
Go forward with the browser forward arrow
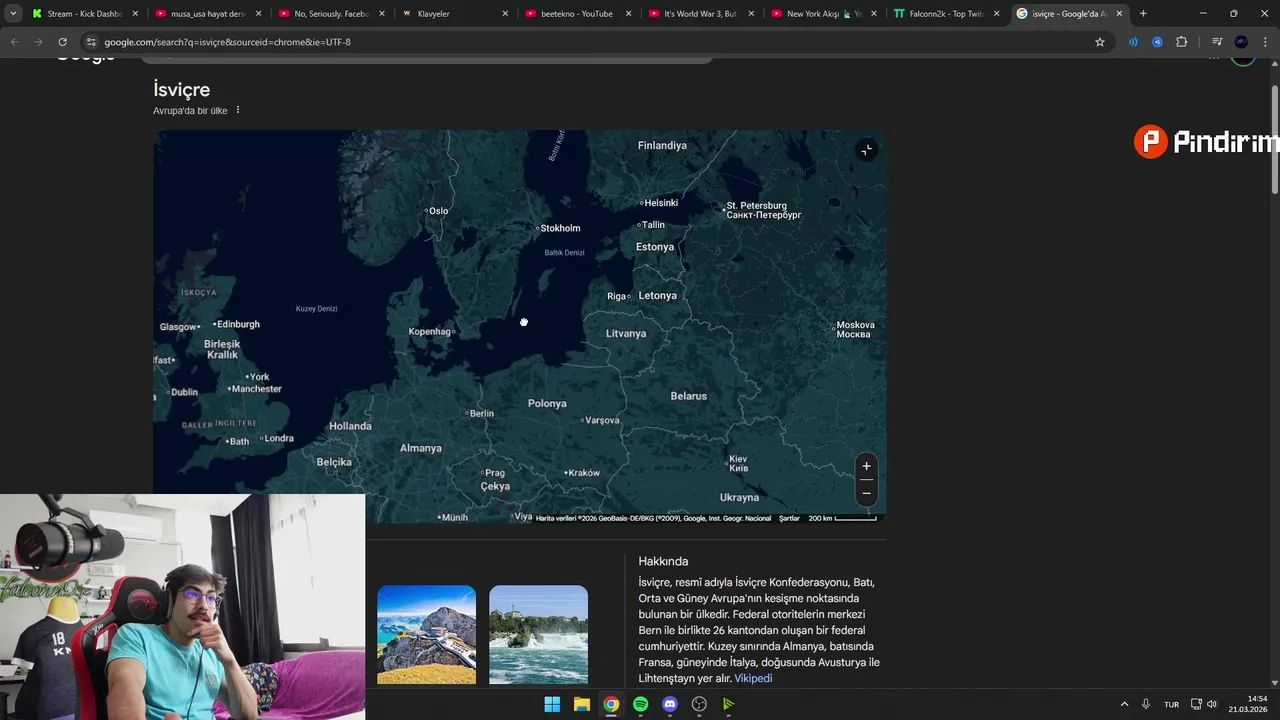38,42
